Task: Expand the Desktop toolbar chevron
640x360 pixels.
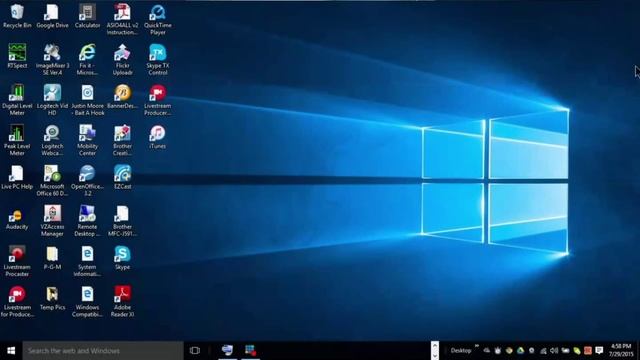Action: tap(477, 346)
